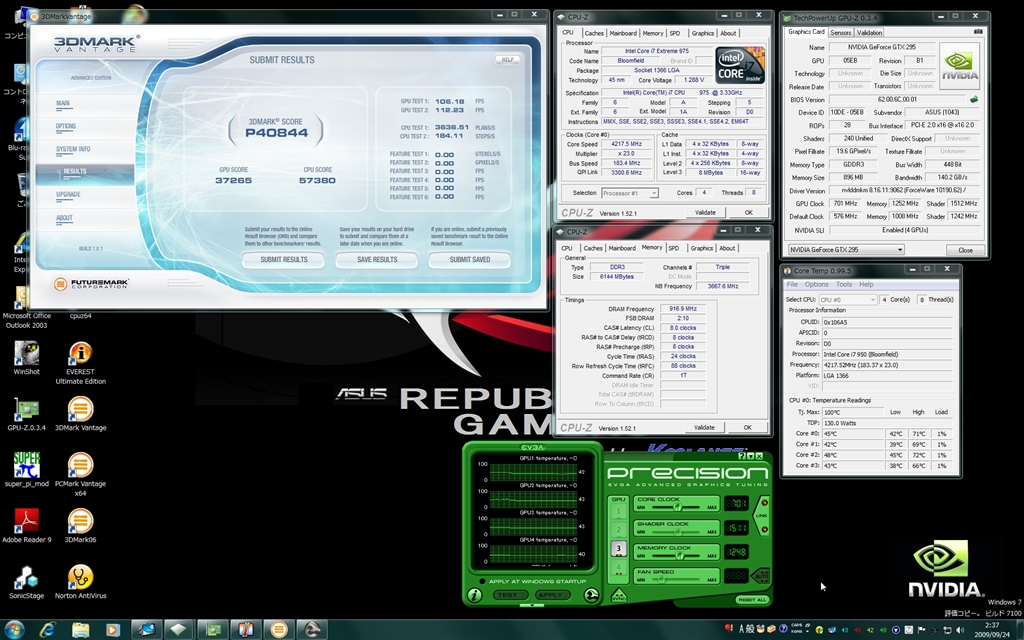Open the EVEREST Ultimate Edition desktop shortcut
The width and height of the screenshot is (1024, 640).
80,354
